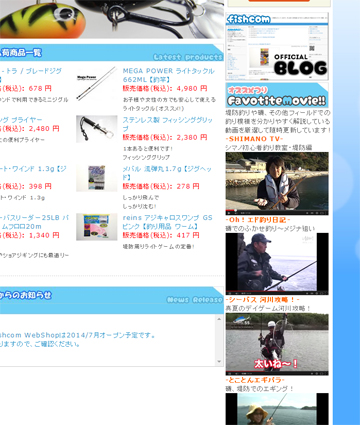The image size is (360, 425).
Task: Click the MEGA POWER fishing rod thumbnail
Action: click(x=97, y=83)
